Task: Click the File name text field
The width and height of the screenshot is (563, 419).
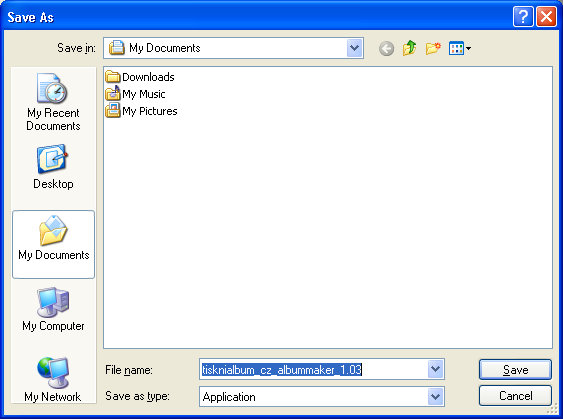Action: pyautogui.click(x=314, y=369)
